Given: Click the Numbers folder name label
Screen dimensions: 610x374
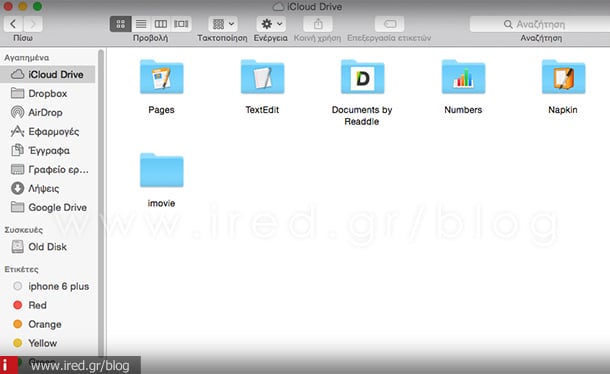Looking at the screenshot, I should click(463, 110).
